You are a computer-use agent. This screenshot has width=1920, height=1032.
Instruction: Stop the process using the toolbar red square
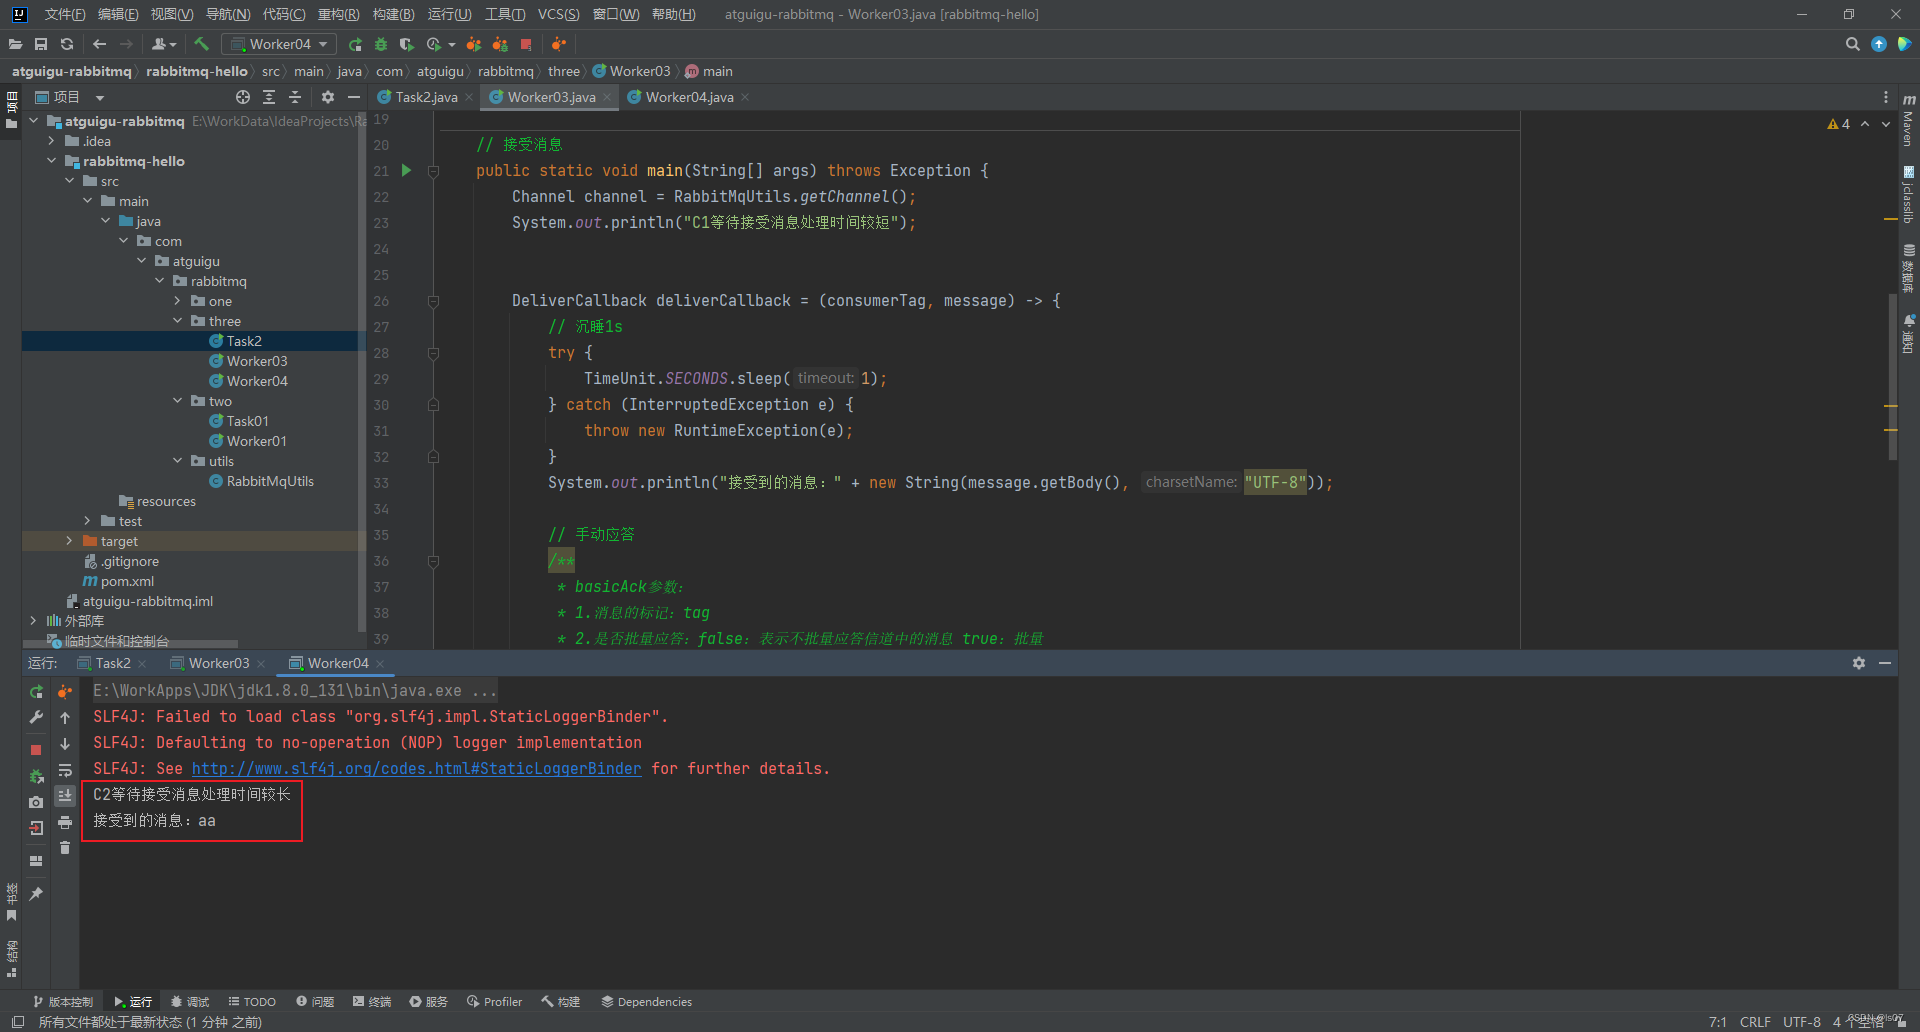pyautogui.click(x=526, y=44)
